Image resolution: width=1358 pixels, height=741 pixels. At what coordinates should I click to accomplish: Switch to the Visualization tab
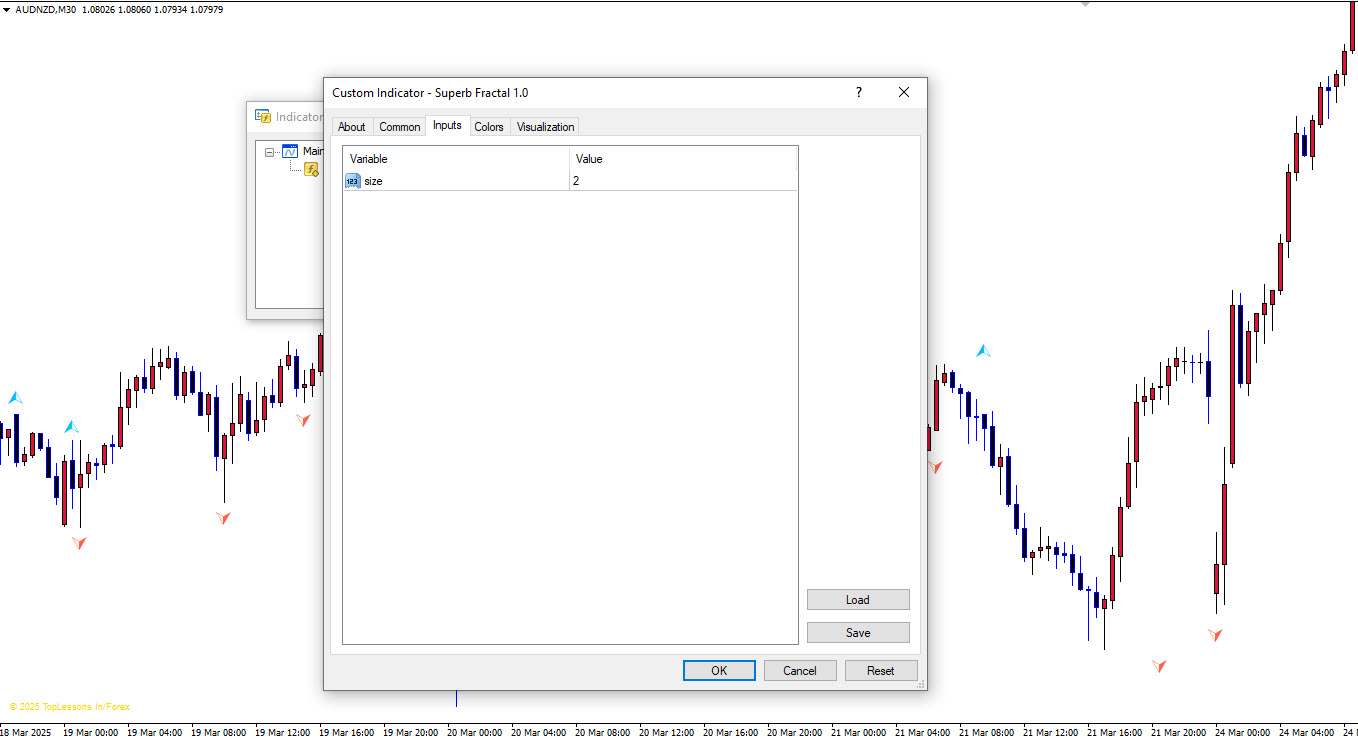tap(545, 127)
